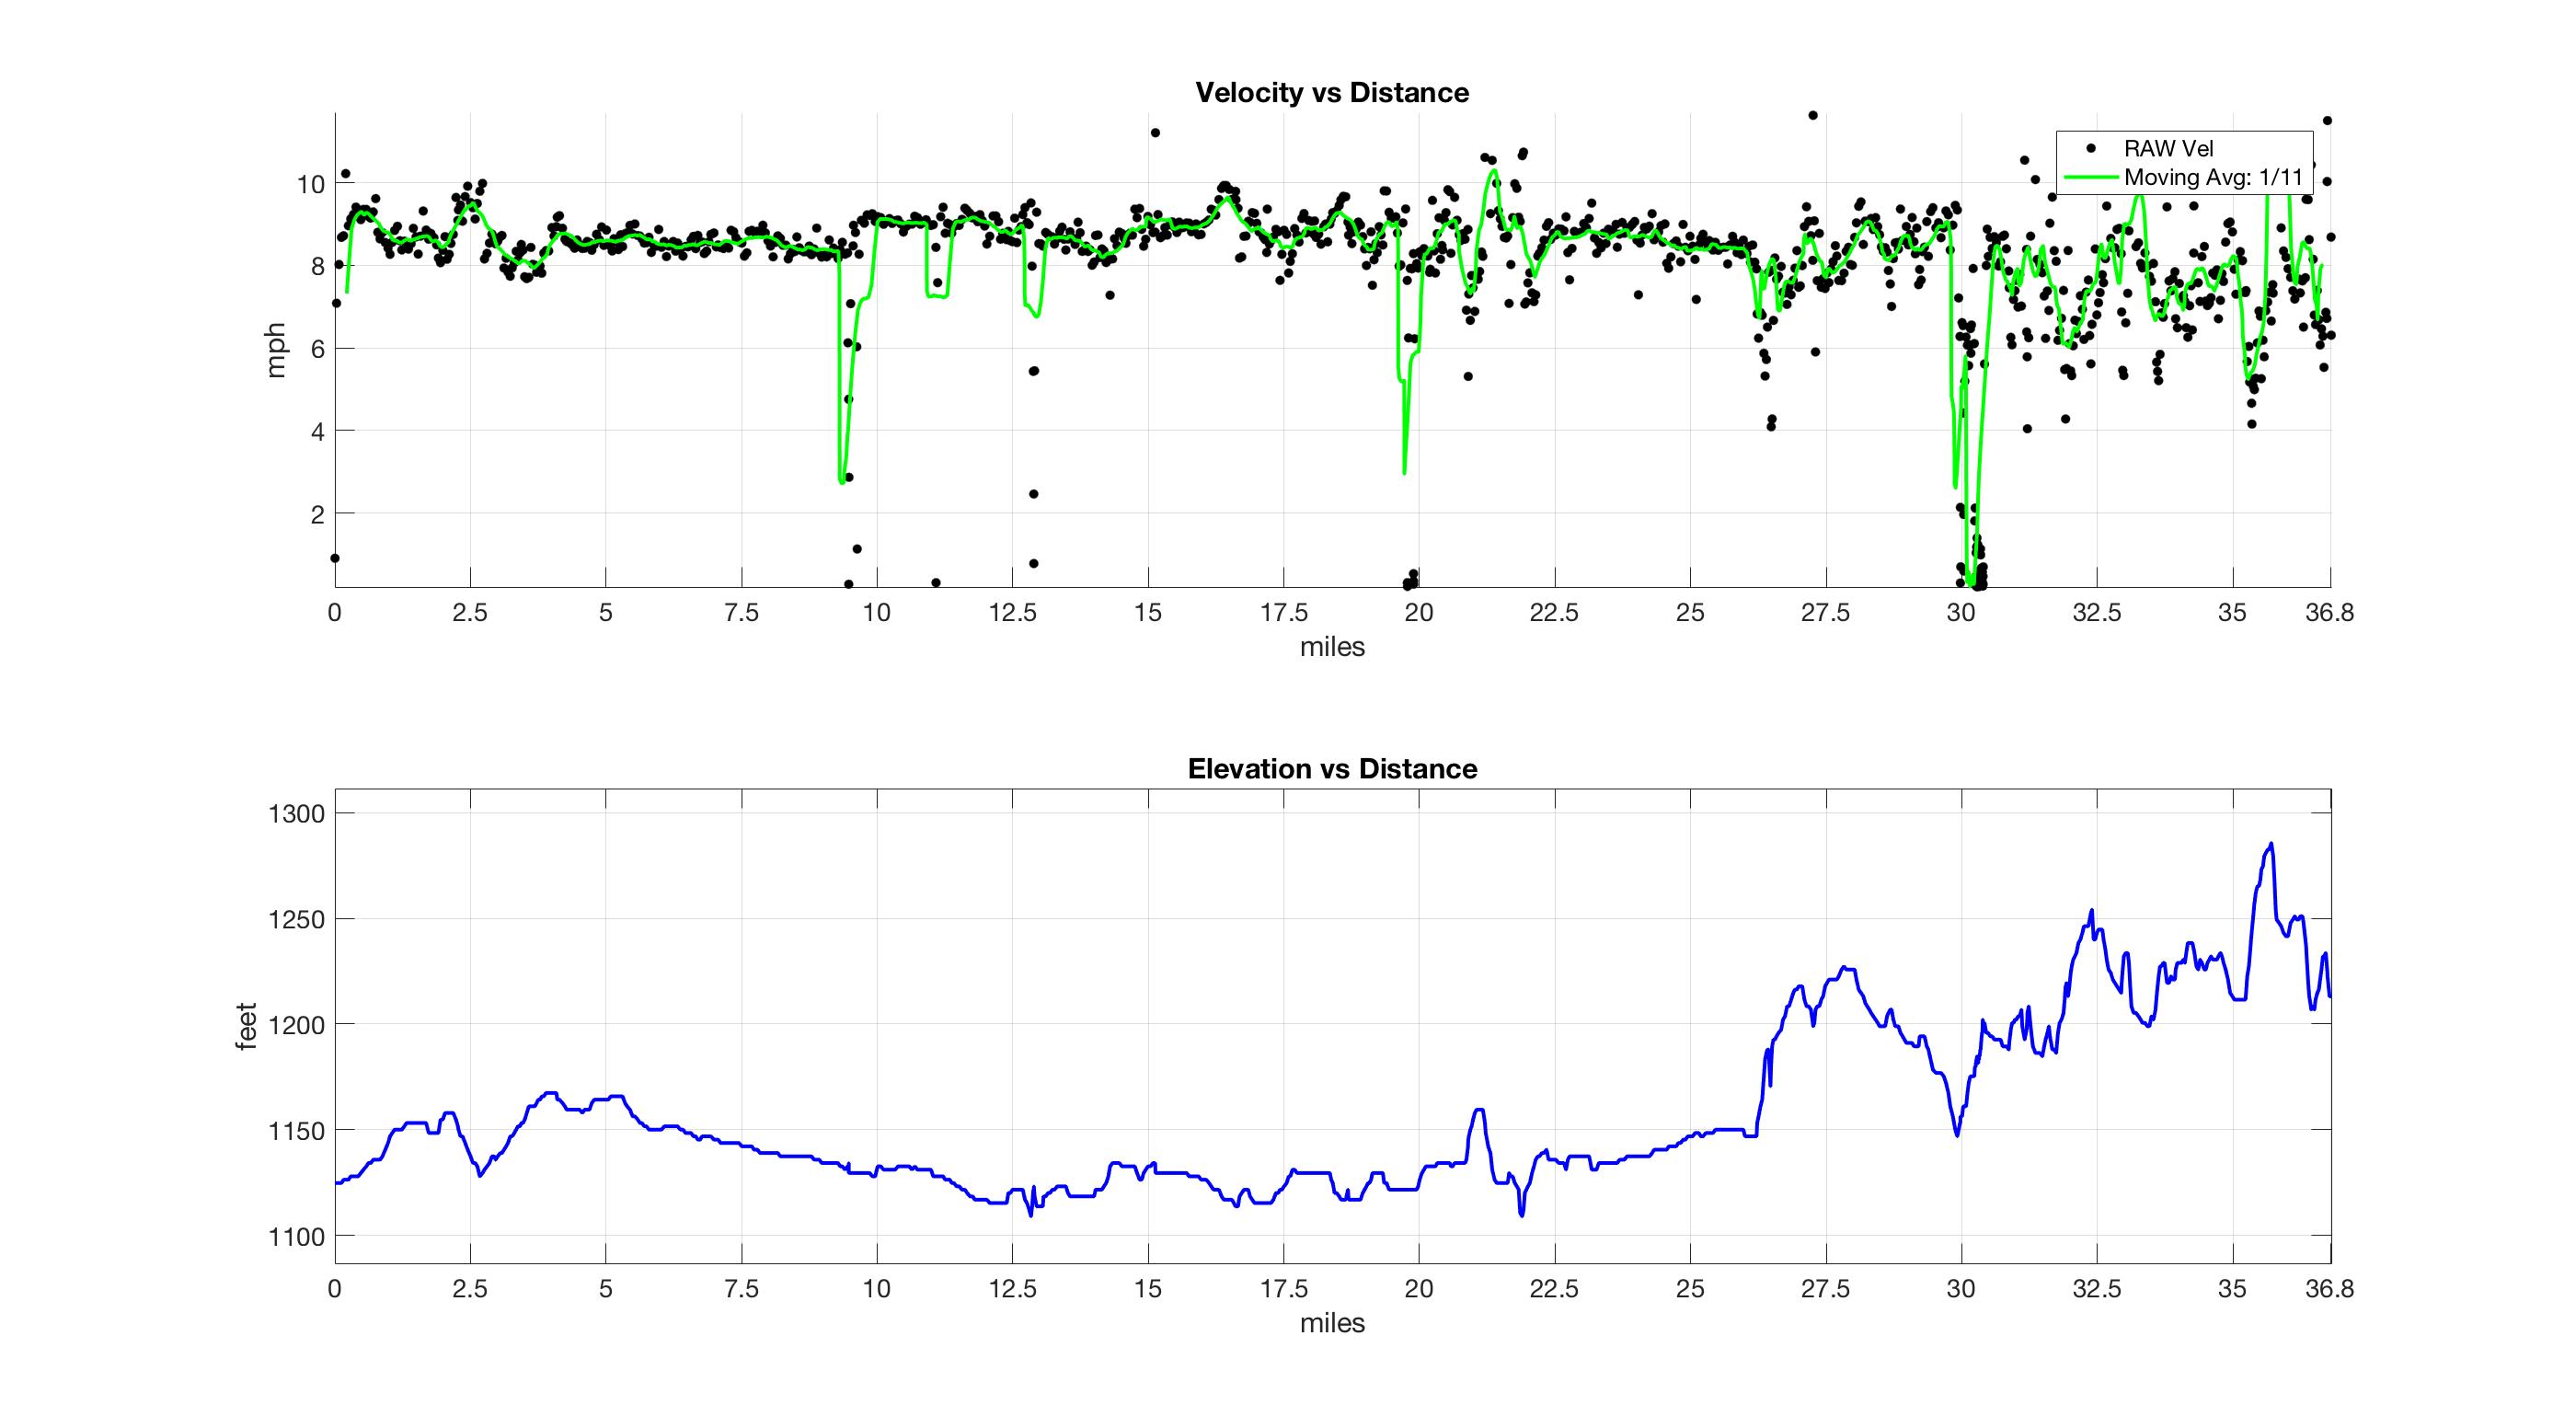Select the 'Moving Avg: 1/11' legend entry
The height and width of the screenshot is (1428, 2576).
click(2213, 178)
